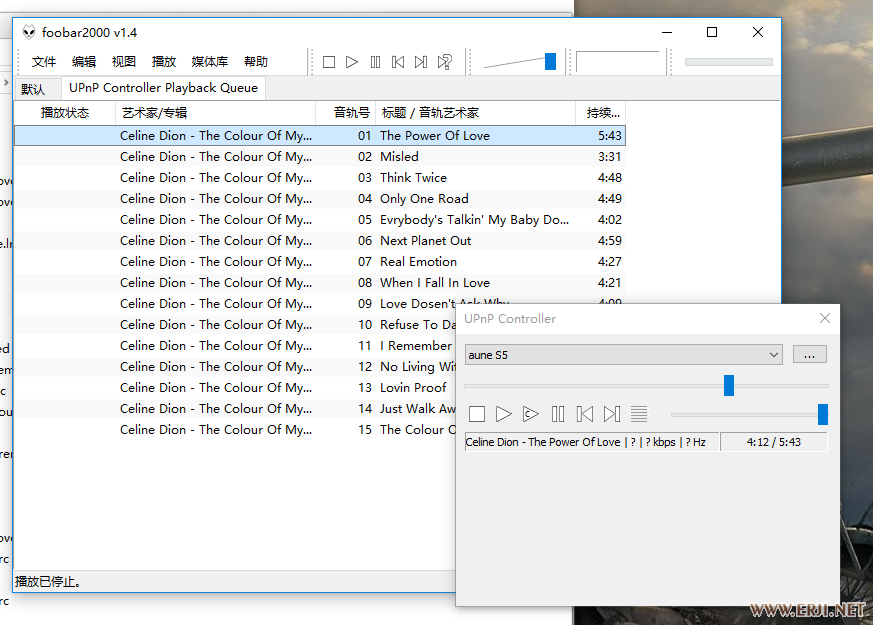Skip to next track in UPnP Controller
This screenshot has width=873, height=625.
click(612, 414)
